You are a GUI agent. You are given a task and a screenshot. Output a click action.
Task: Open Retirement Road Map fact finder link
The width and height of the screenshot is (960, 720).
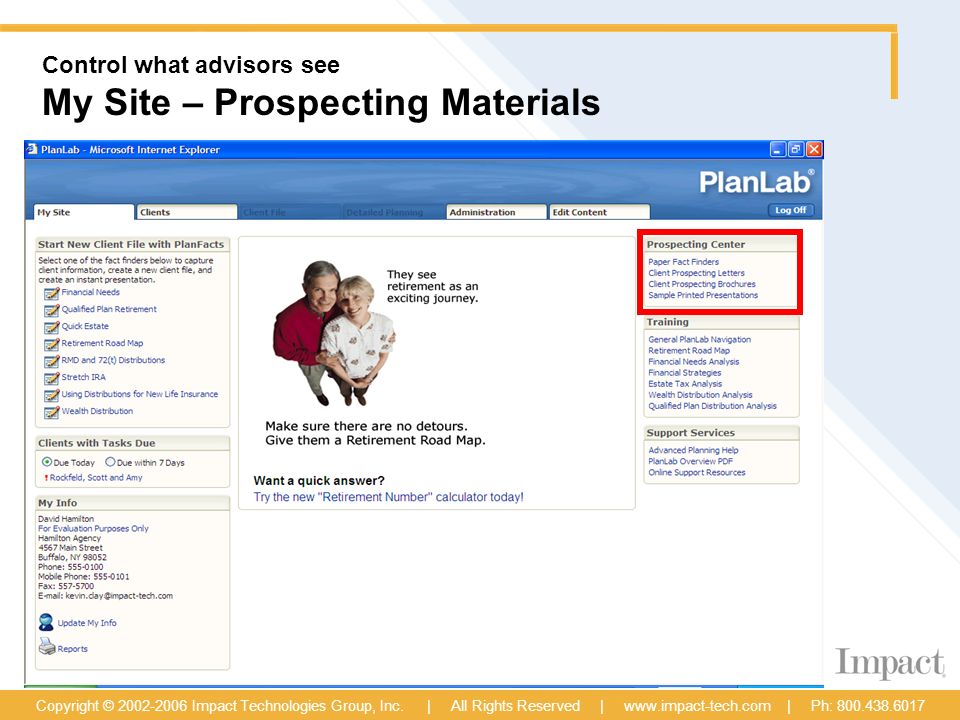point(102,343)
